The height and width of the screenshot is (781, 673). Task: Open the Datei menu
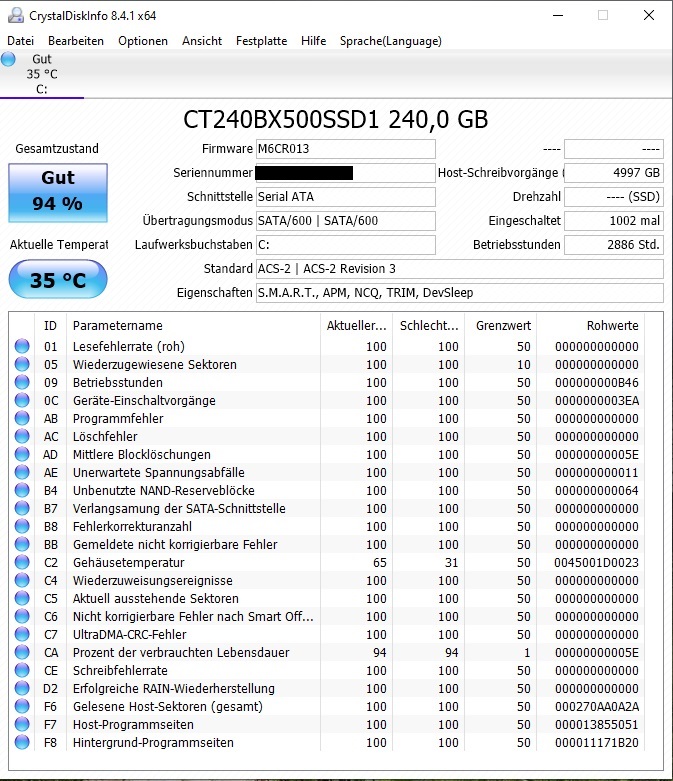click(20, 41)
